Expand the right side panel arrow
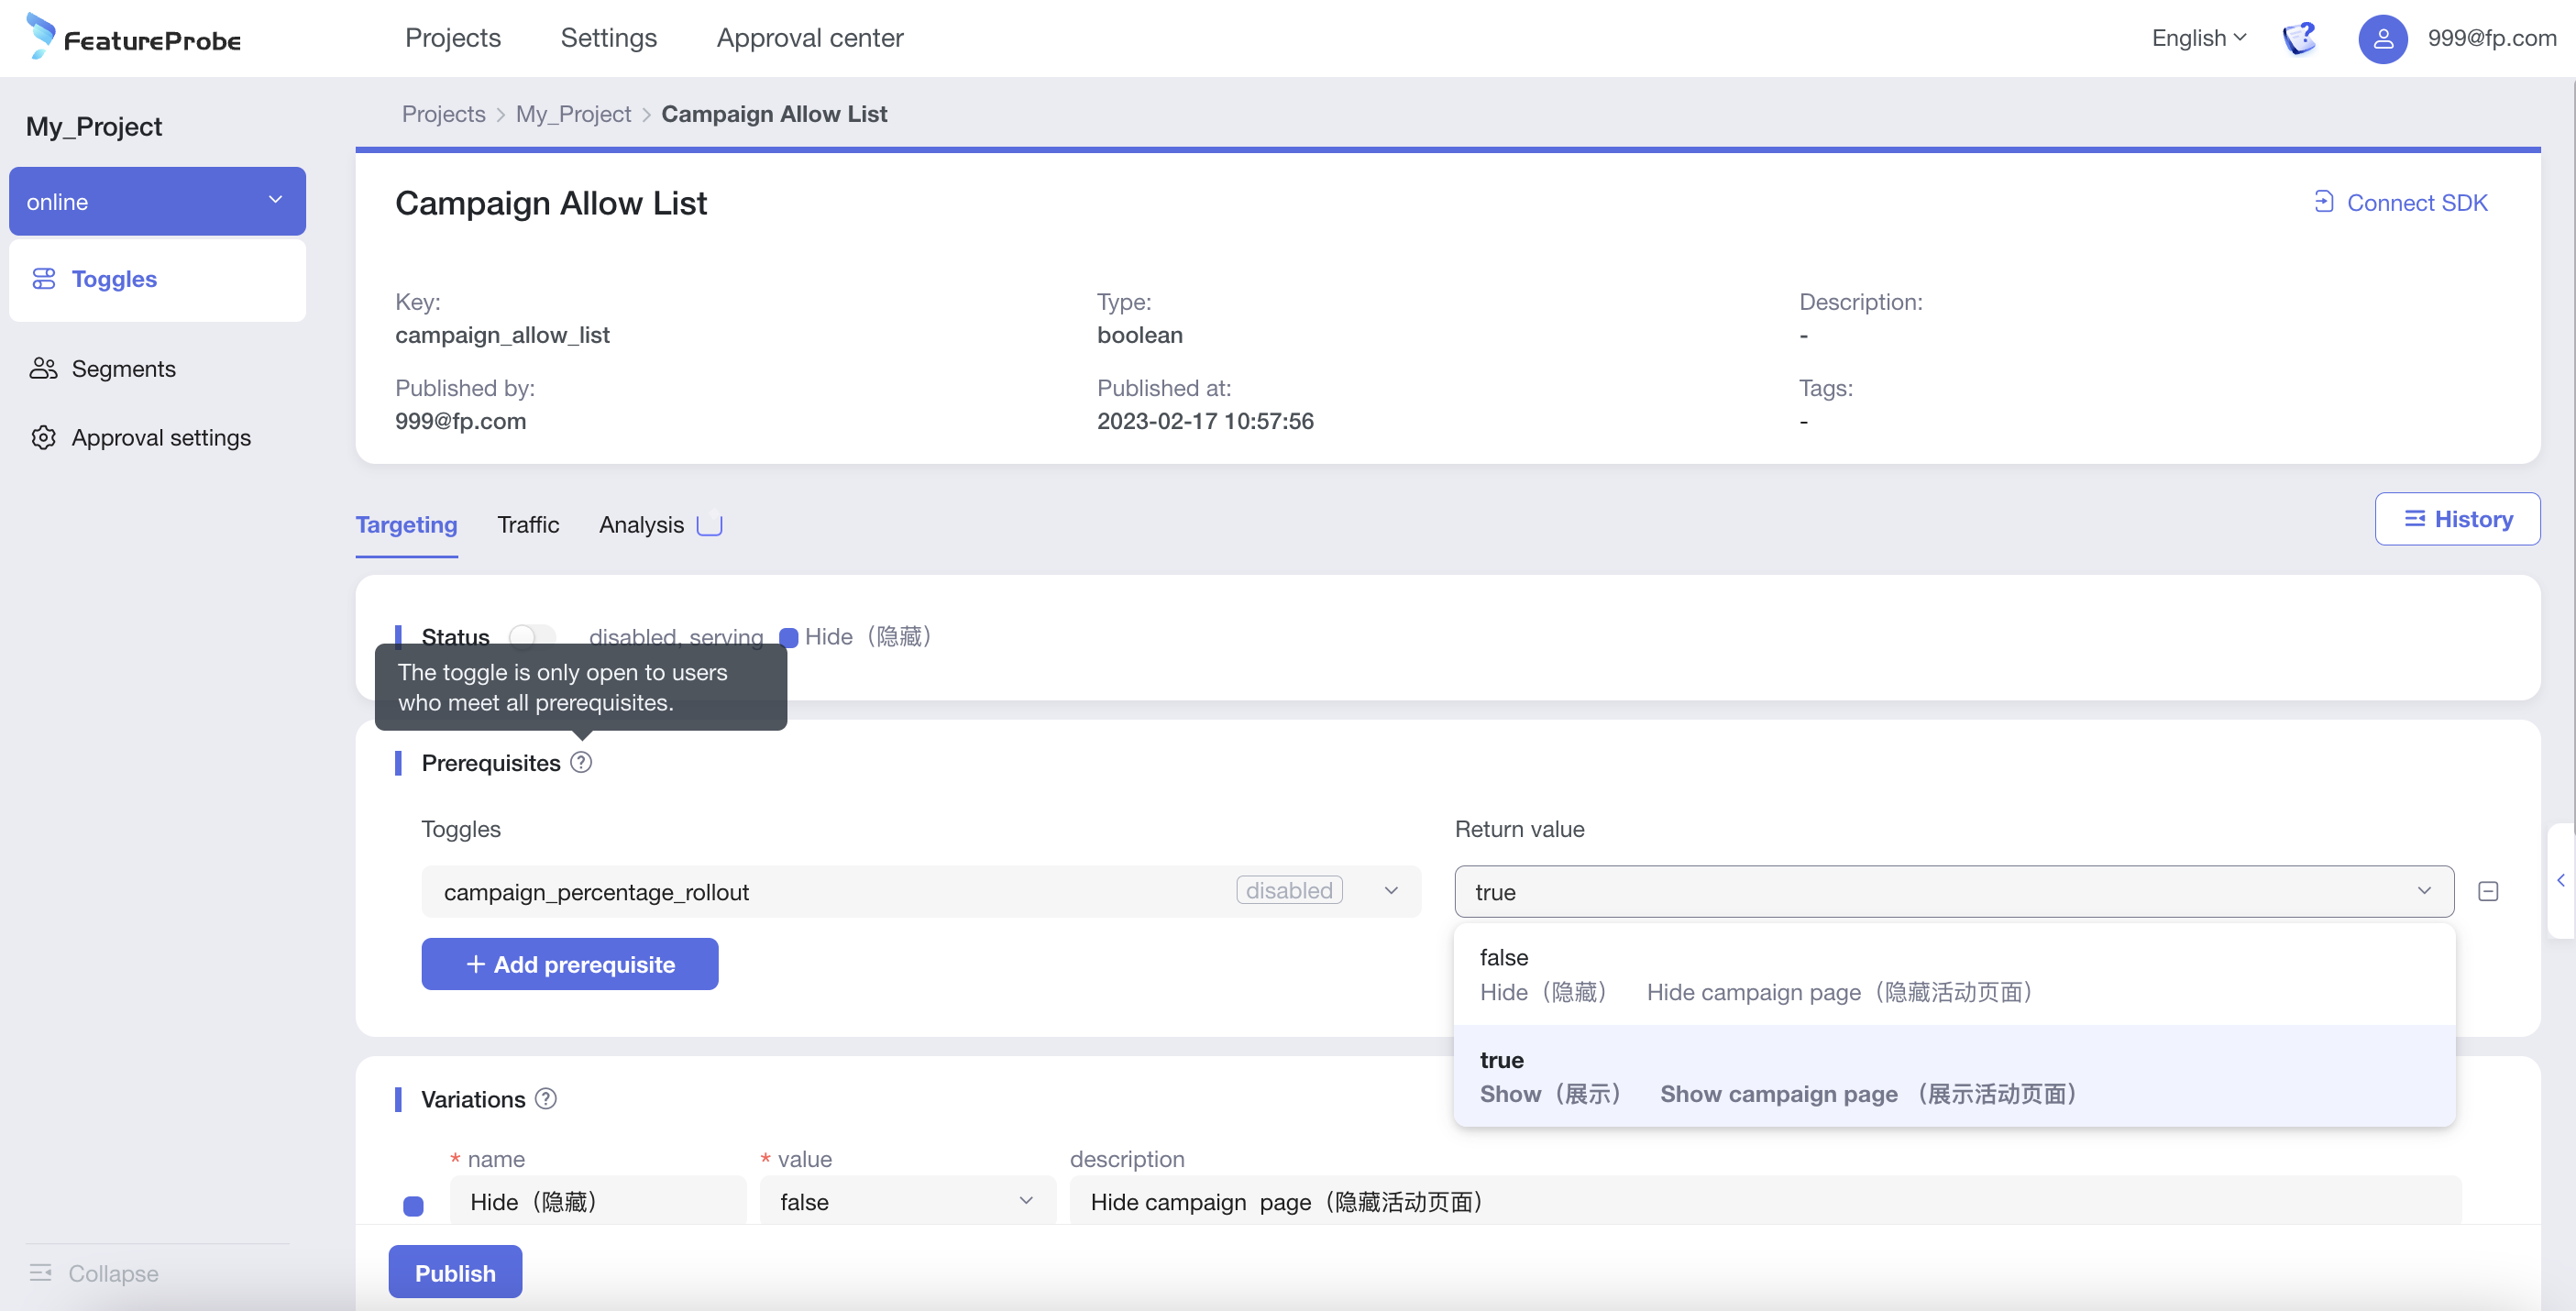The height and width of the screenshot is (1311, 2576). (2560, 880)
